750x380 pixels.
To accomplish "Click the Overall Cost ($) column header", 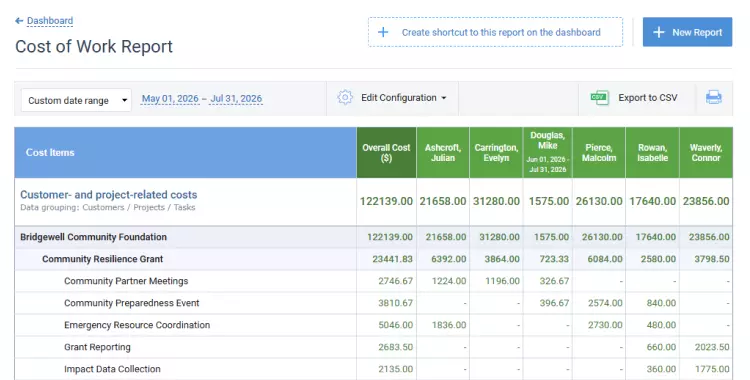I will [386, 153].
